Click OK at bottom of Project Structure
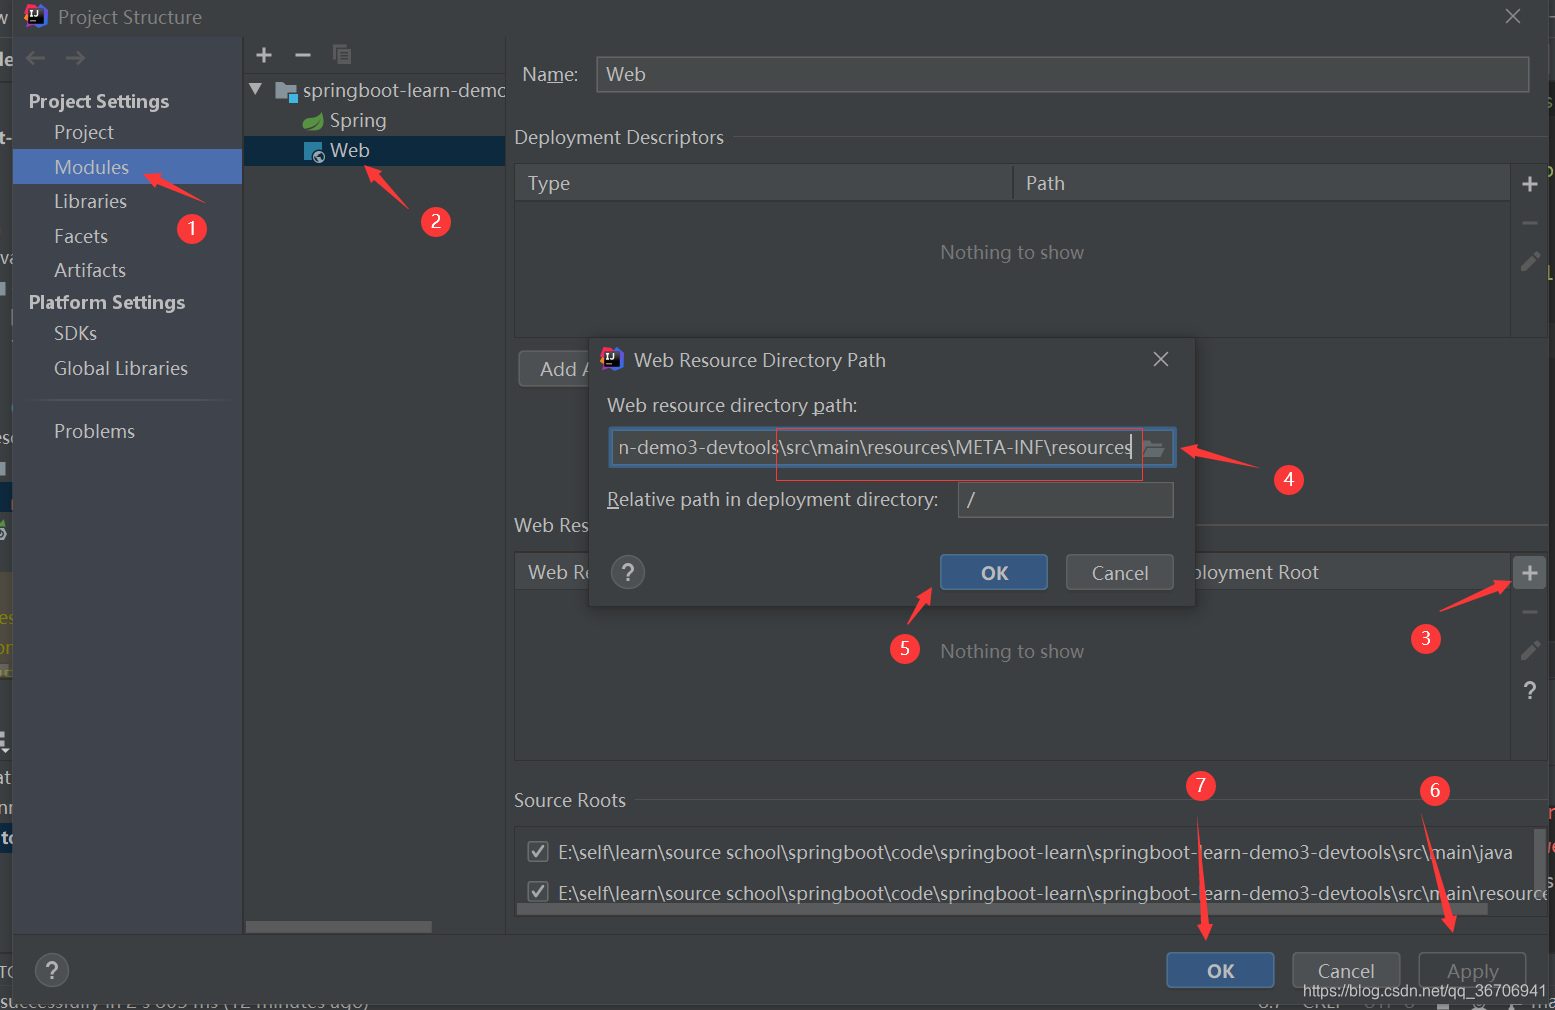The image size is (1555, 1010). (x=1220, y=971)
